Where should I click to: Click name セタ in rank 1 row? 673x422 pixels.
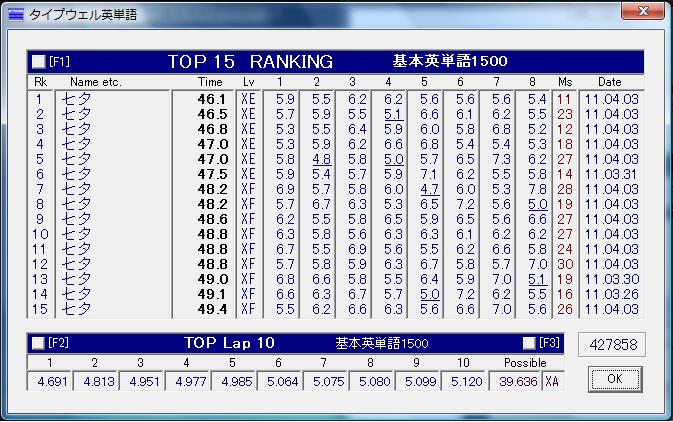(x=76, y=99)
